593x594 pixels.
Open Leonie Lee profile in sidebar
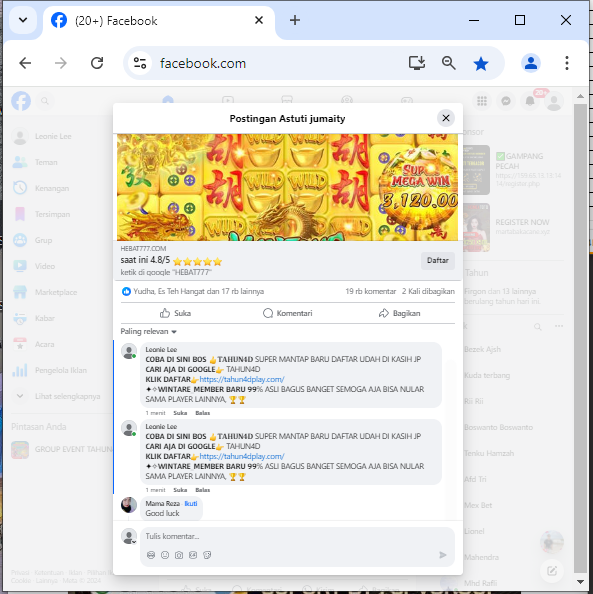click(53, 136)
